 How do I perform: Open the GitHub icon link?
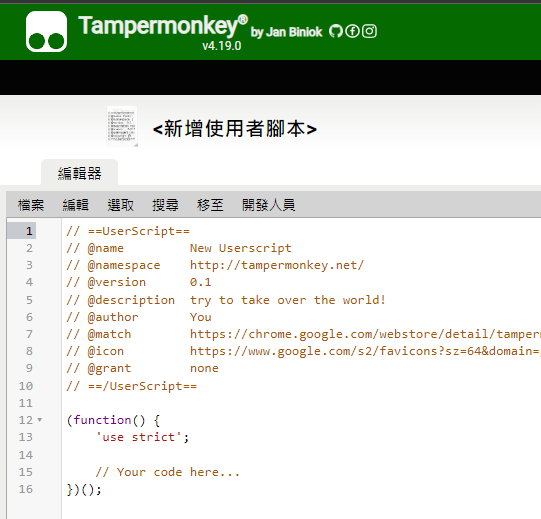[x=335, y=31]
